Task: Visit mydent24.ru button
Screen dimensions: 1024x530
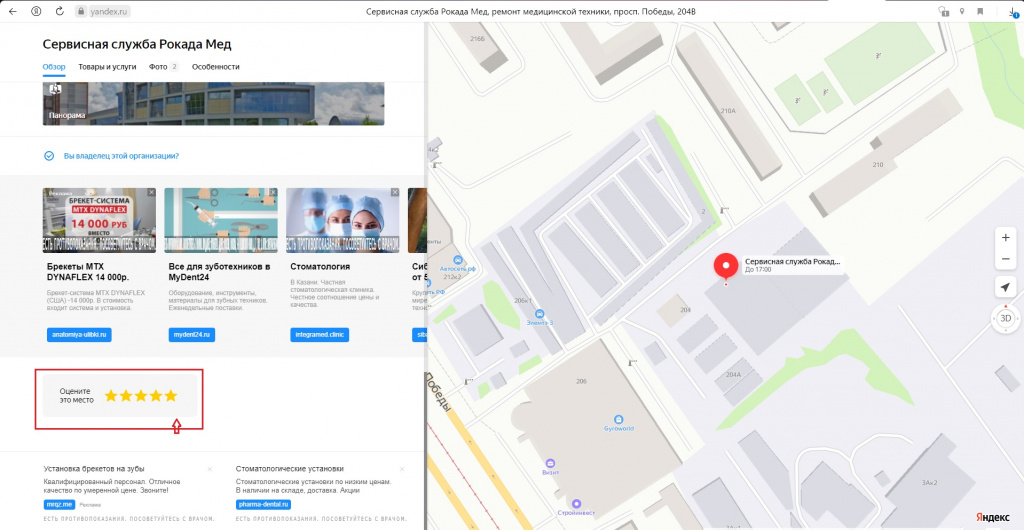Action: coord(191,335)
